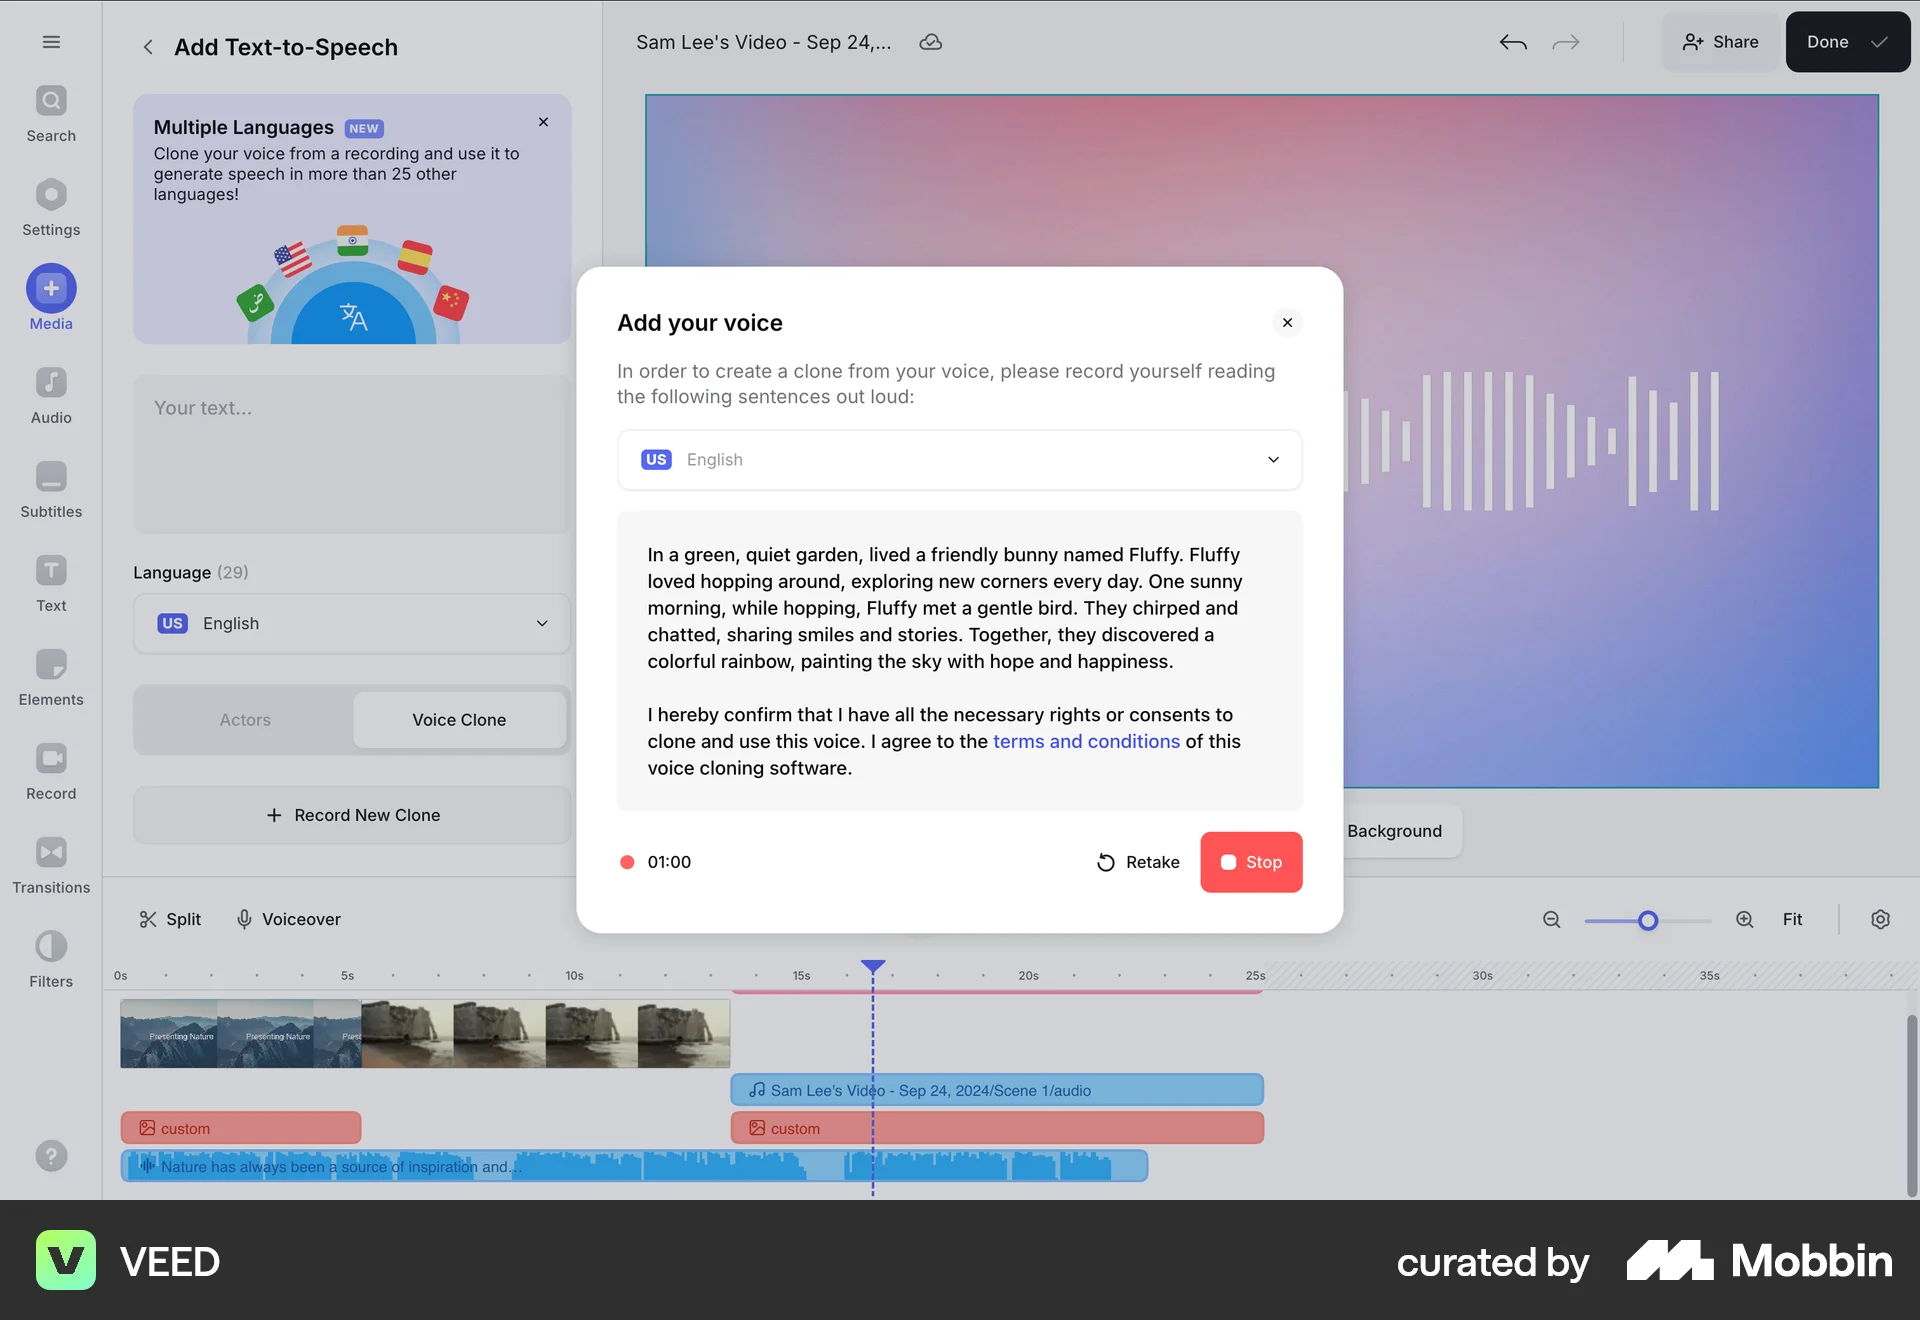The width and height of the screenshot is (1920, 1320).
Task: Open the Audio panel
Action: (50, 392)
